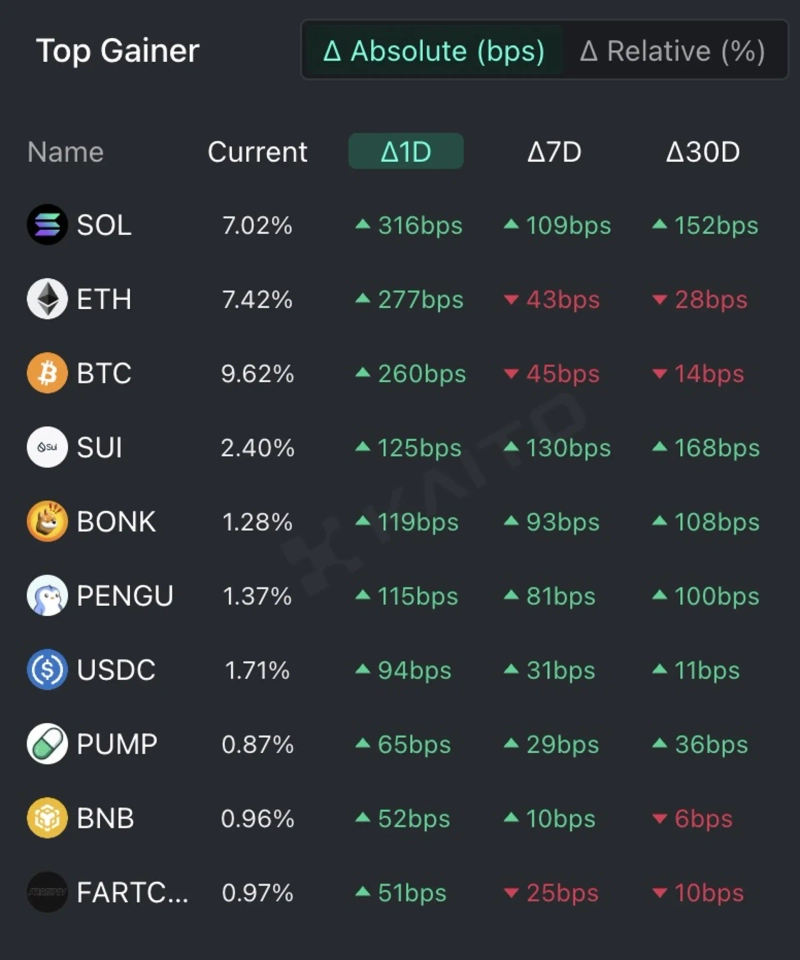Click the orange BTC coin icon

click(x=47, y=373)
